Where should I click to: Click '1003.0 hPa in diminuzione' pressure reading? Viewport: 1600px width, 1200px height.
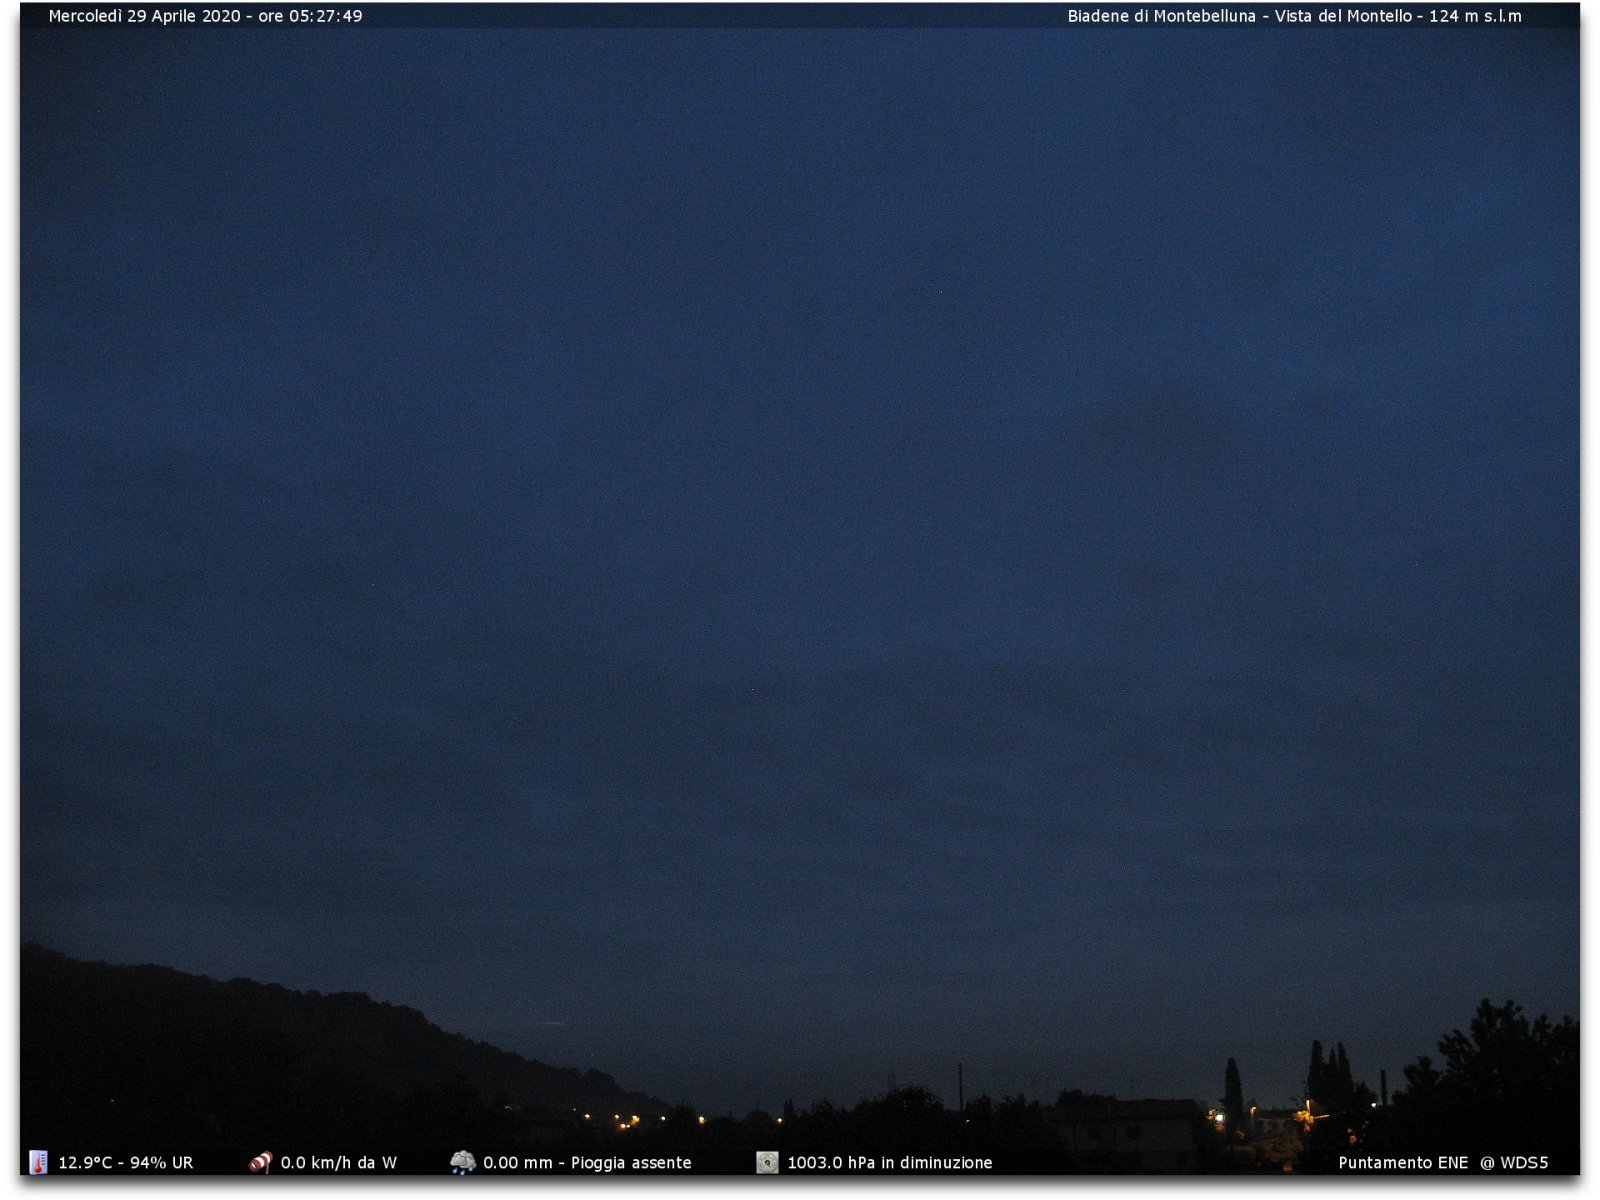tap(890, 1163)
